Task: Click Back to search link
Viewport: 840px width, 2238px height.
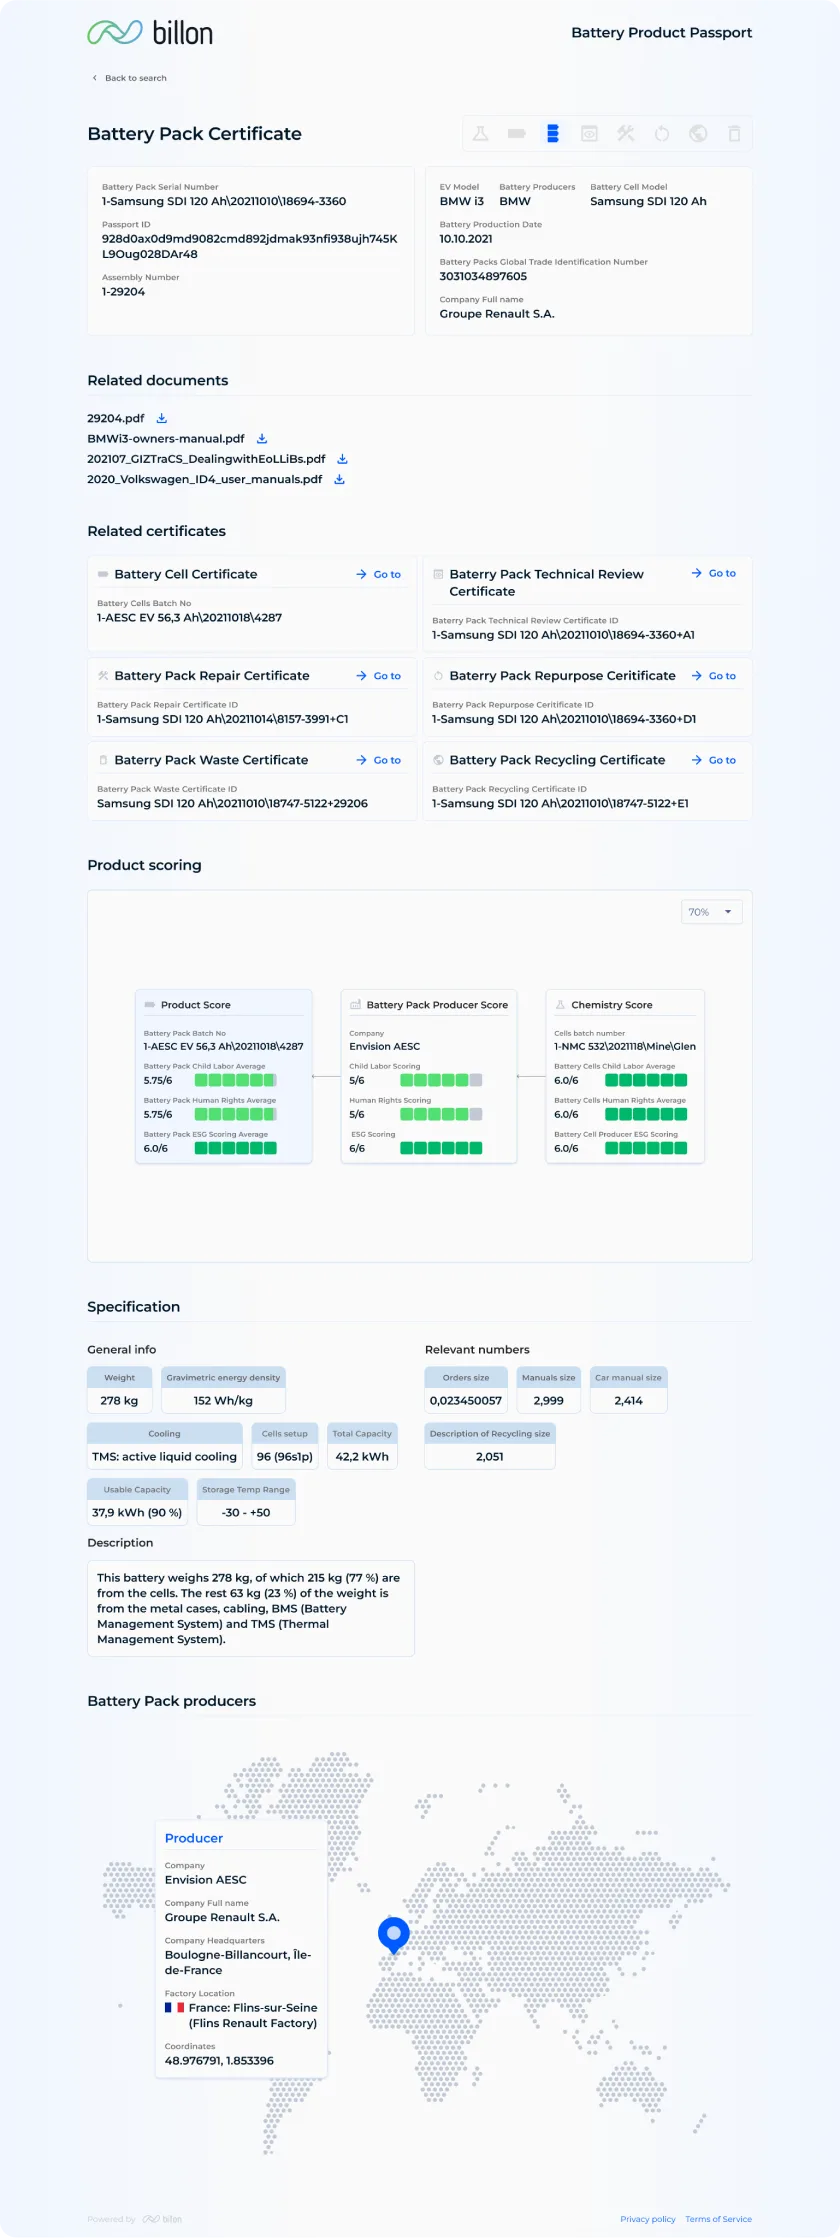Action: pyautogui.click(x=130, y=78)
